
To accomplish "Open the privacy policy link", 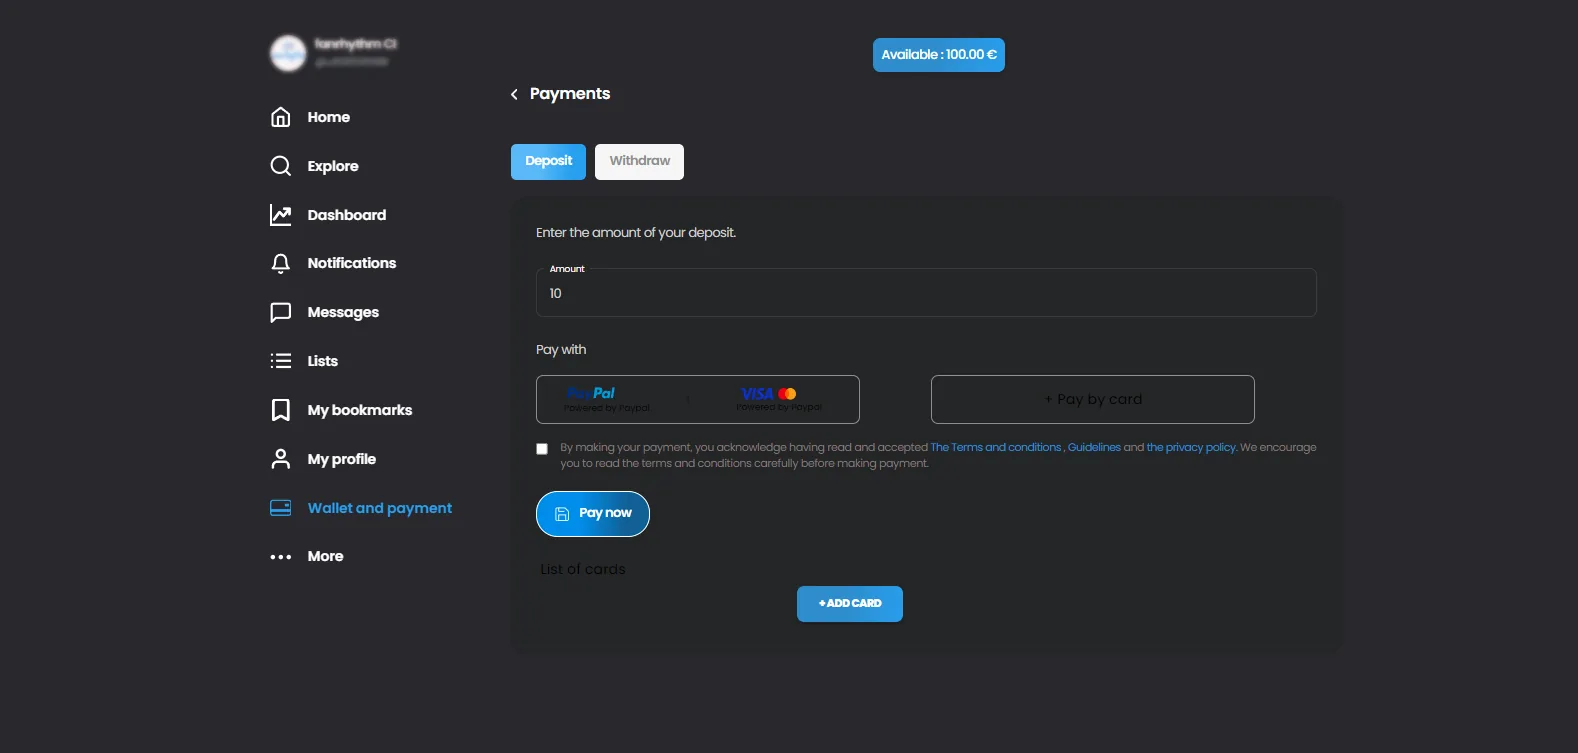I will (1191, 447).
